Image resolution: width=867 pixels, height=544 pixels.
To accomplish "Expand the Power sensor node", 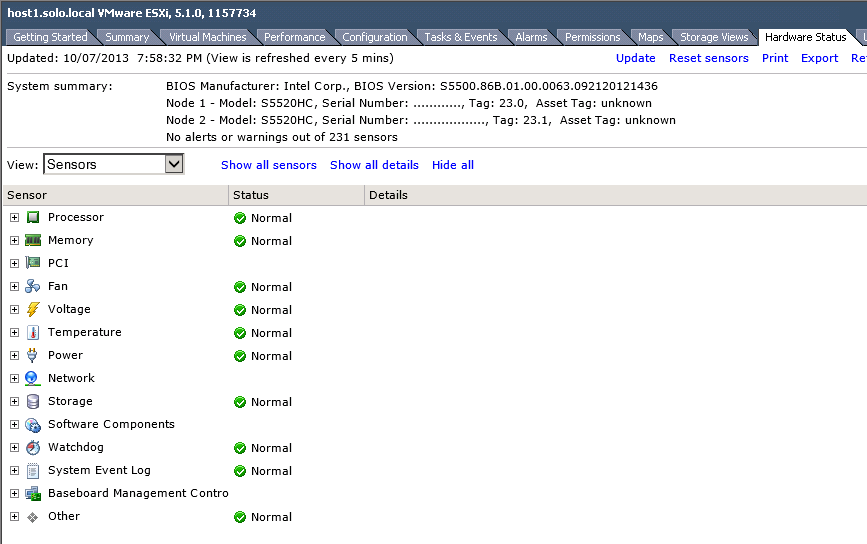I will (14, 355).
